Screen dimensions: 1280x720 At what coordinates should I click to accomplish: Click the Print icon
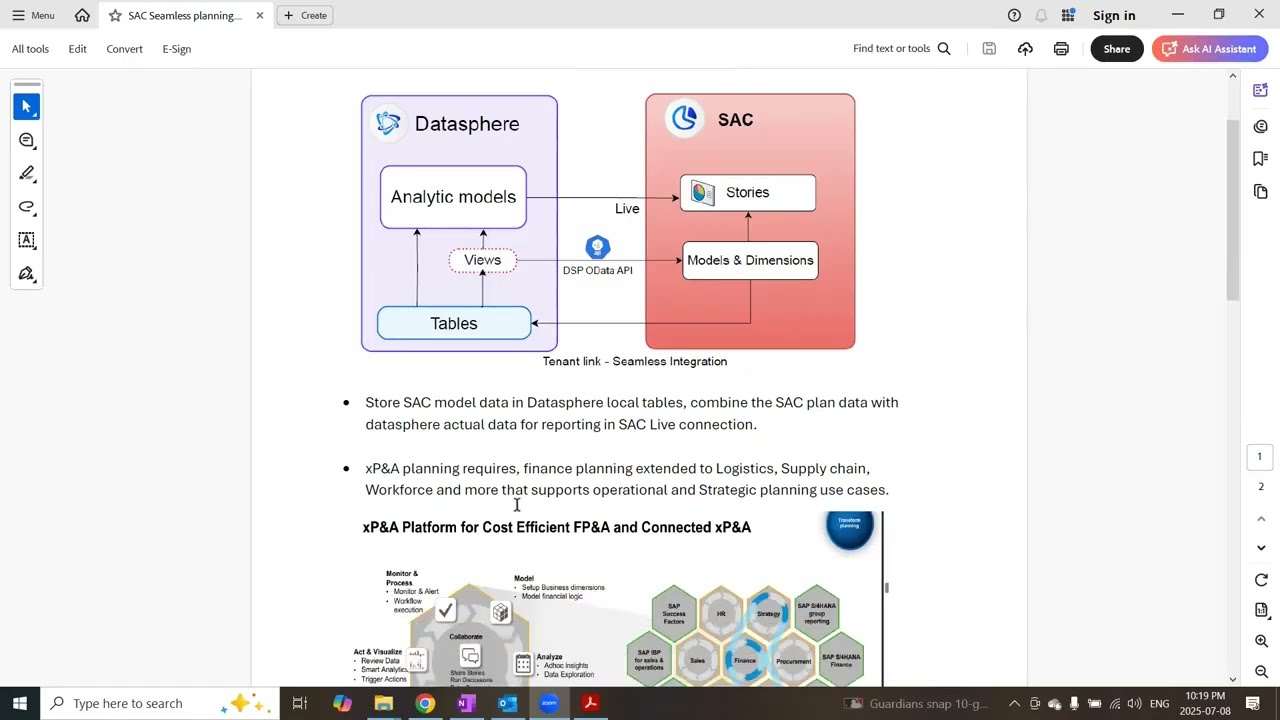tap(1061, 49)
